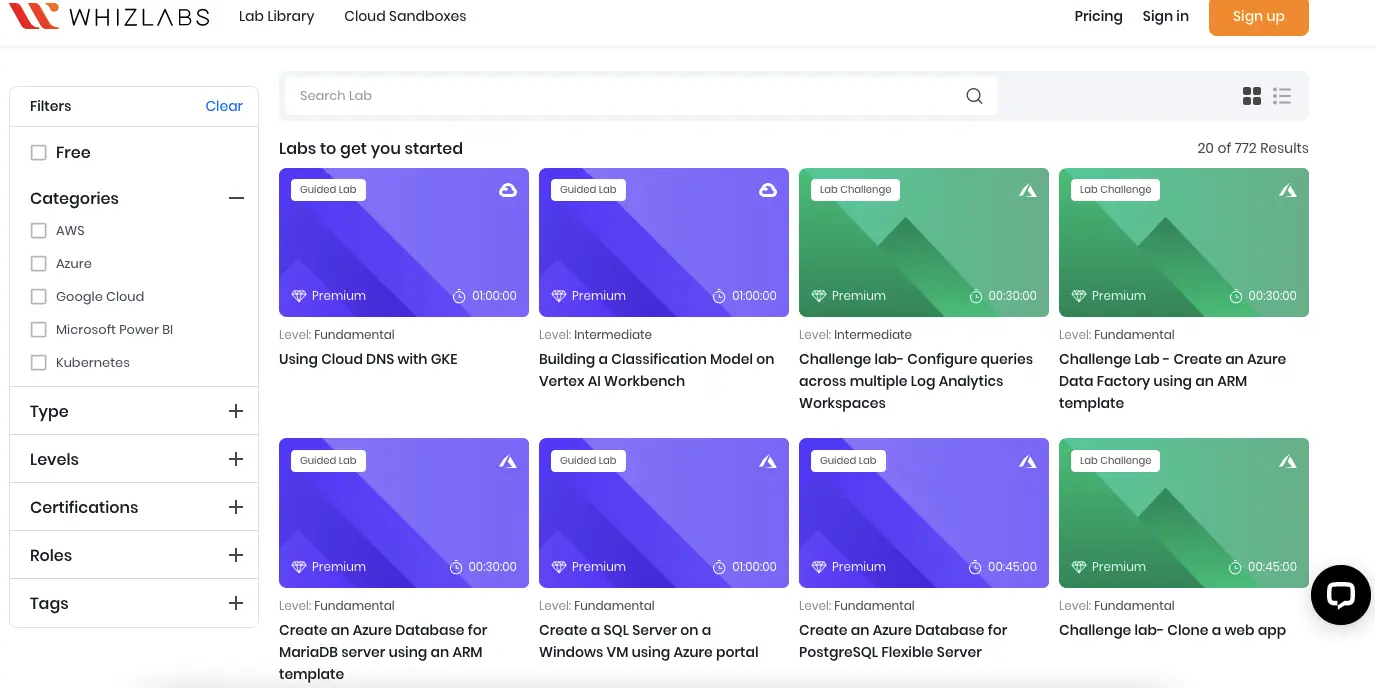1375x688 pixels.
Task: Check the AWS category filter
Action: pos(39,231)
